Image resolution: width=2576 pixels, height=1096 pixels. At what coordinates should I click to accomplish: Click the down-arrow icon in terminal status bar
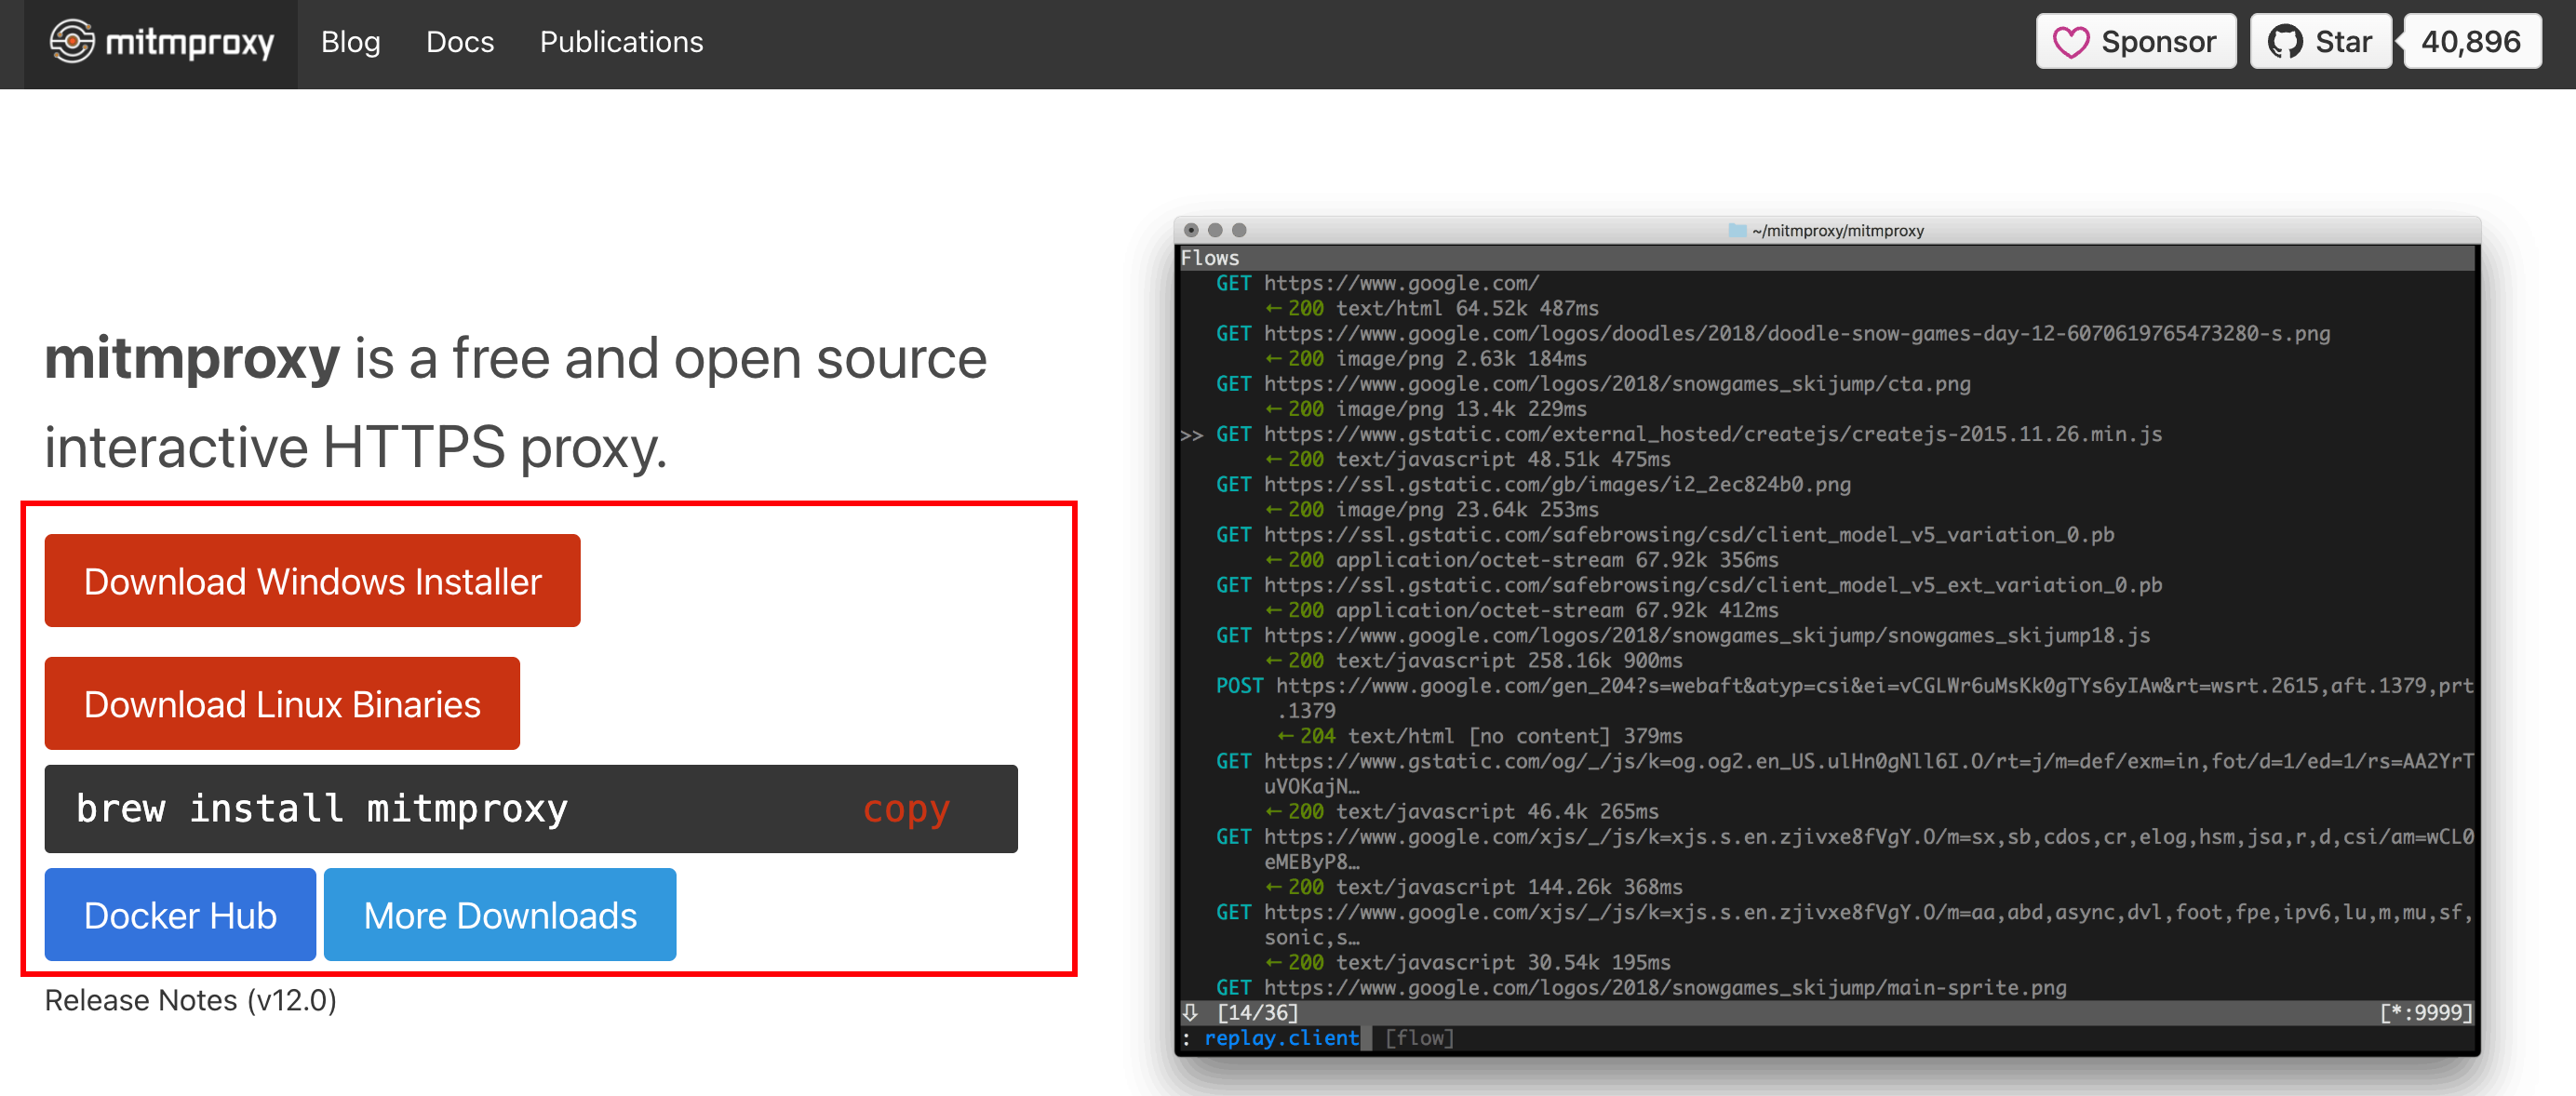1190,1012
